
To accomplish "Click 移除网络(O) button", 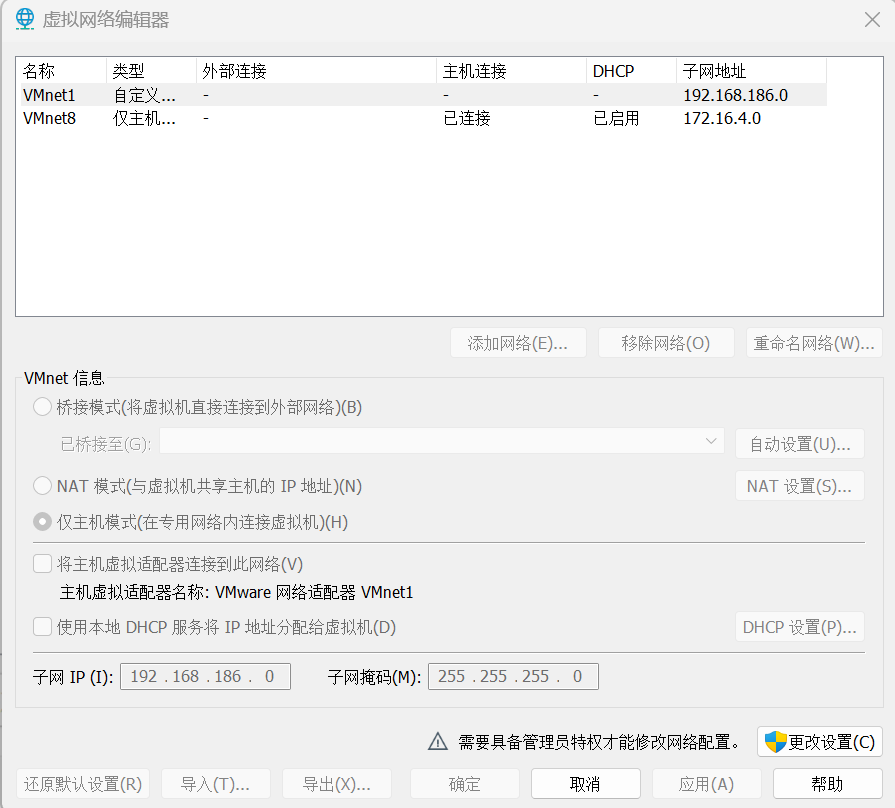I will coord(666,343).
